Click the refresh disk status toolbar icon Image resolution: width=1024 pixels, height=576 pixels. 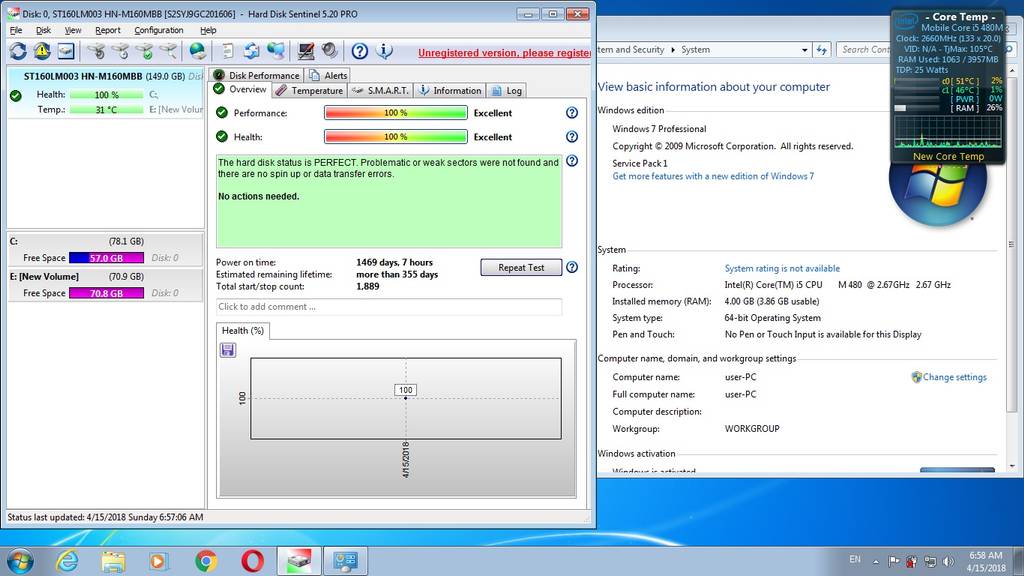[x=18, y=51]
